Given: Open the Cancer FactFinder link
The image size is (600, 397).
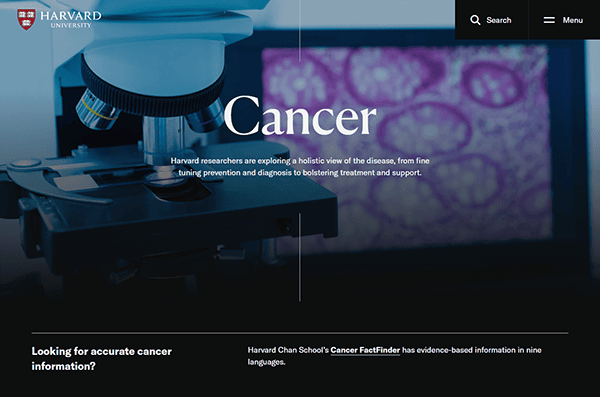Looking at the screenshot, I should 365,350.
